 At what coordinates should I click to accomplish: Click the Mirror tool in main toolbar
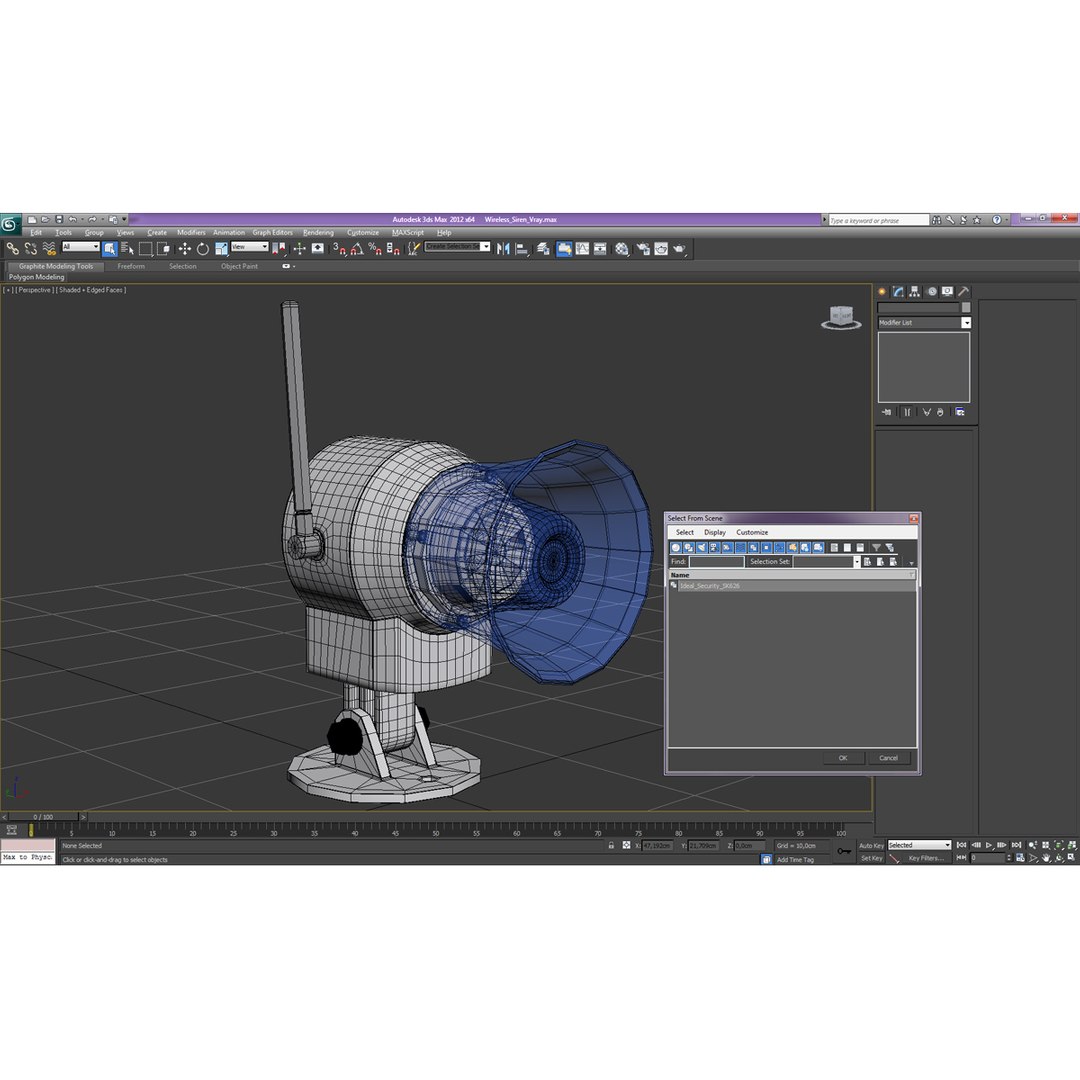click(503, 249)
